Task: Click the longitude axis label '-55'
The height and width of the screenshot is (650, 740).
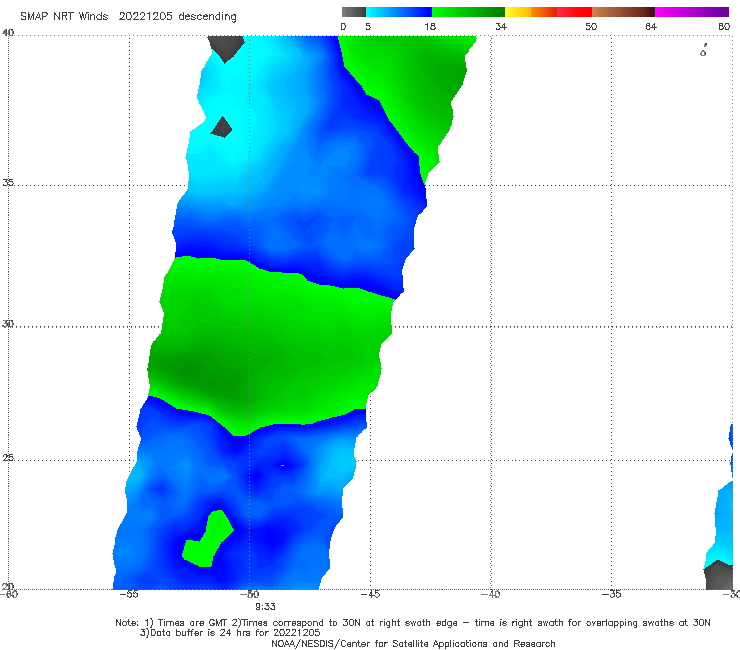Action: tap(129, 594)
